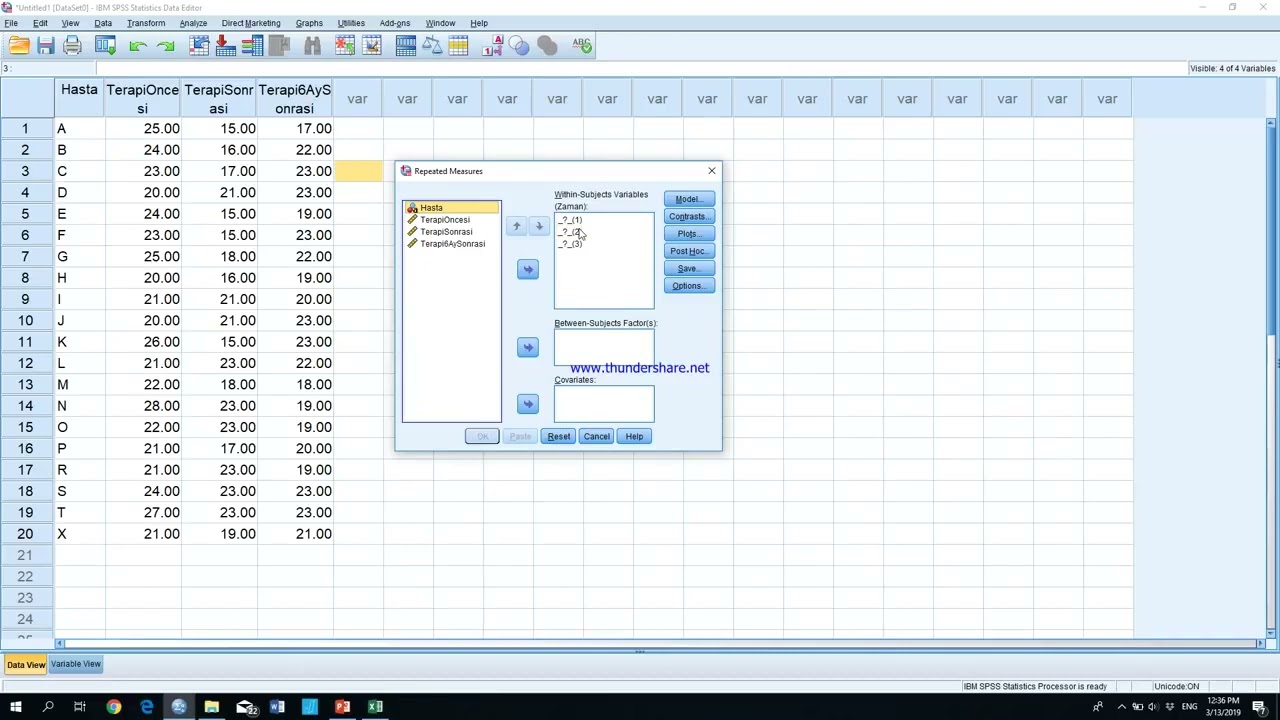Open the Transform menu
The width and height of the screenshot is (1280, 720).
pyautogui.click(x=145, y=23)
